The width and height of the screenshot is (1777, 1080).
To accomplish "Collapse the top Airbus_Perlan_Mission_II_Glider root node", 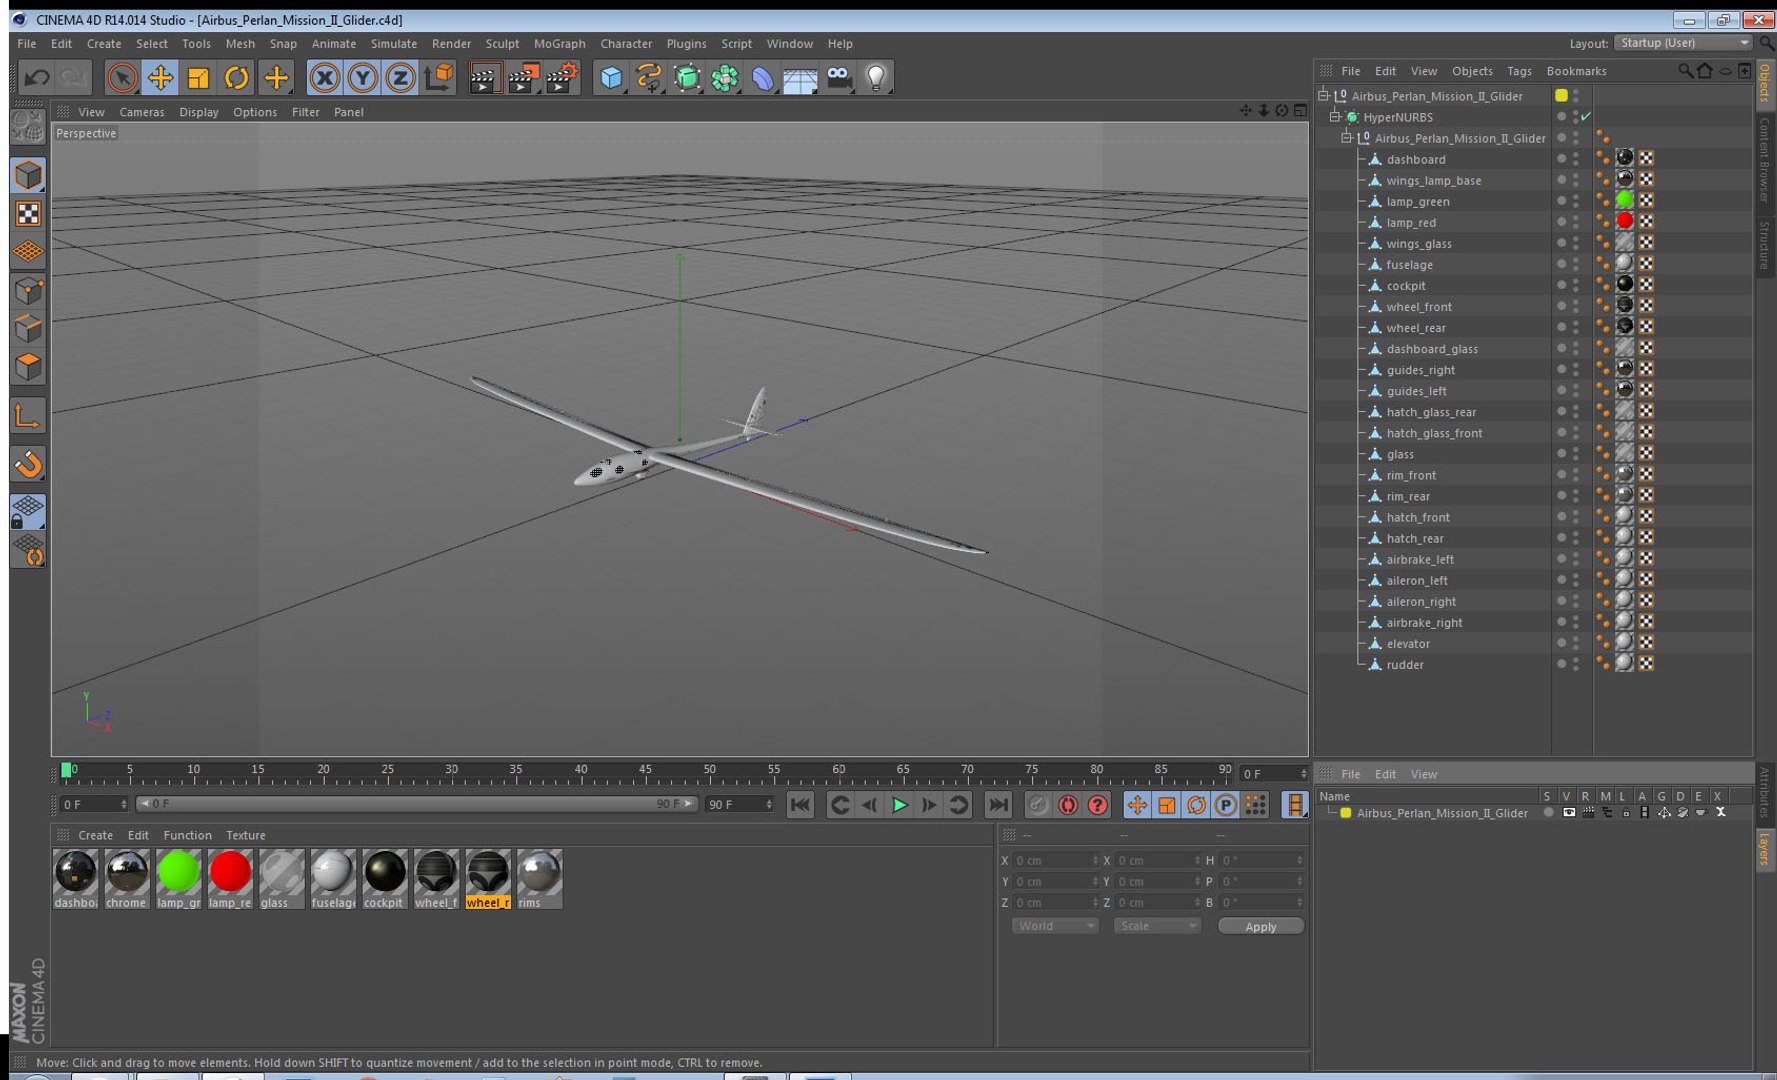I will [1323, 96].
